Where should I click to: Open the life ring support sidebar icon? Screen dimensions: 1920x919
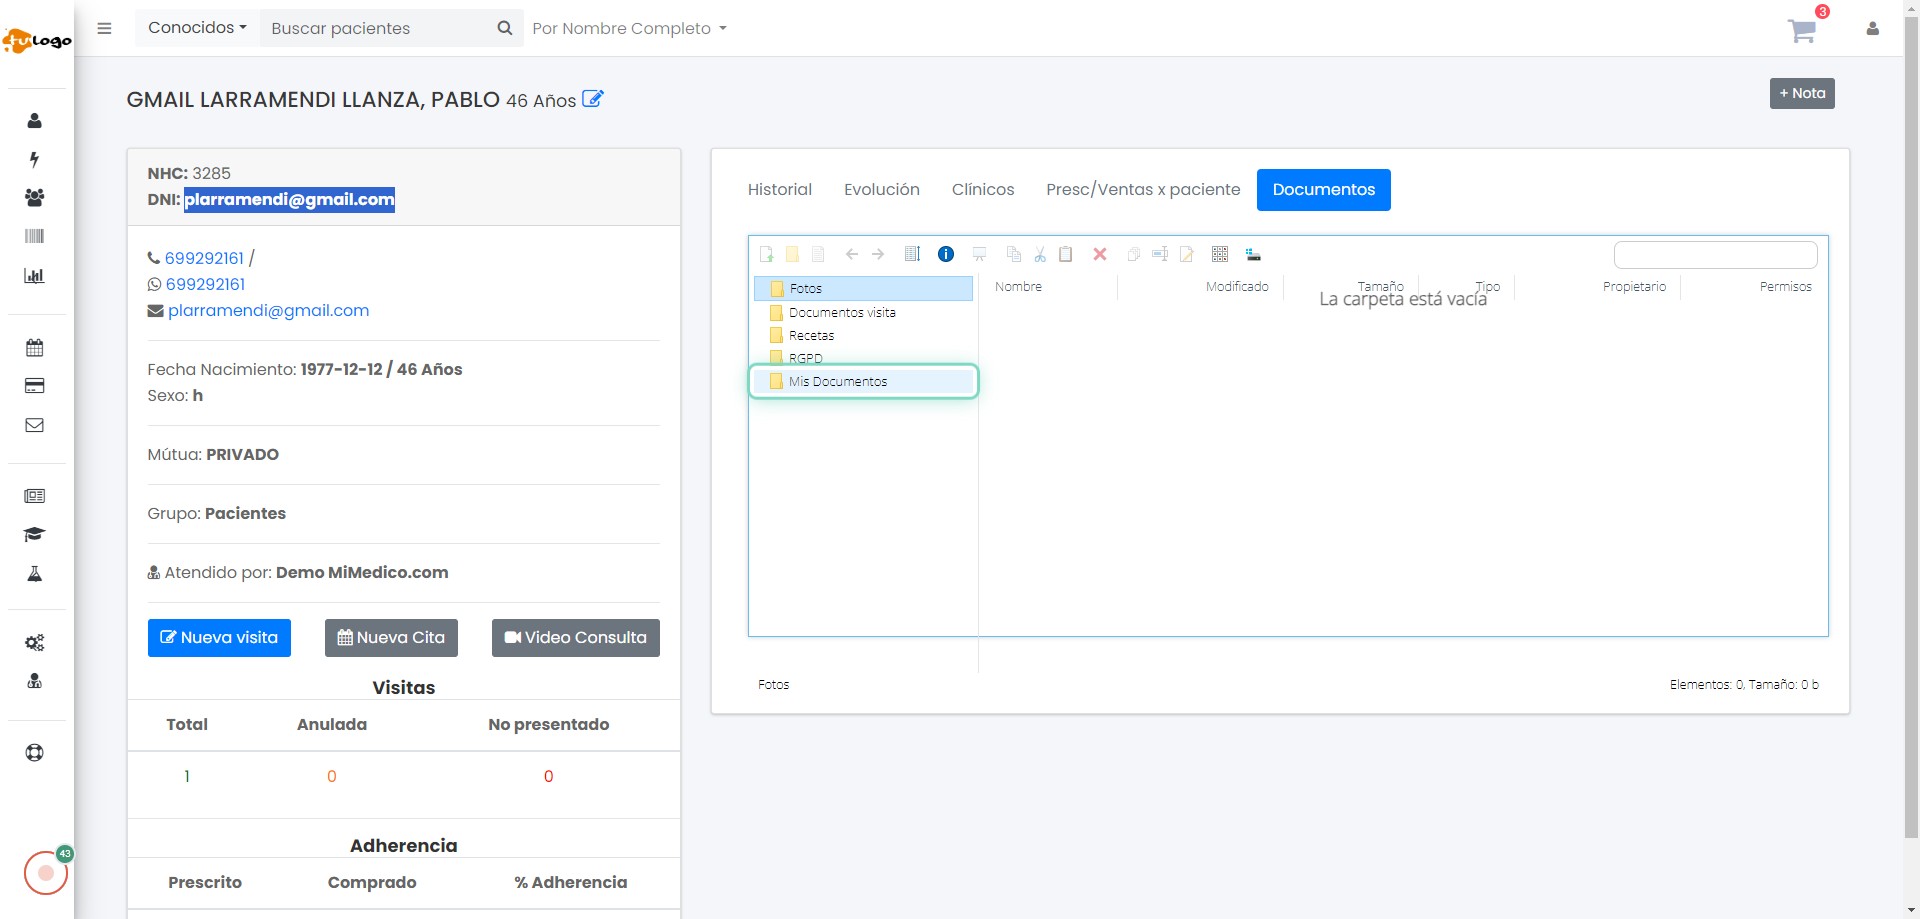click(34, 753)
